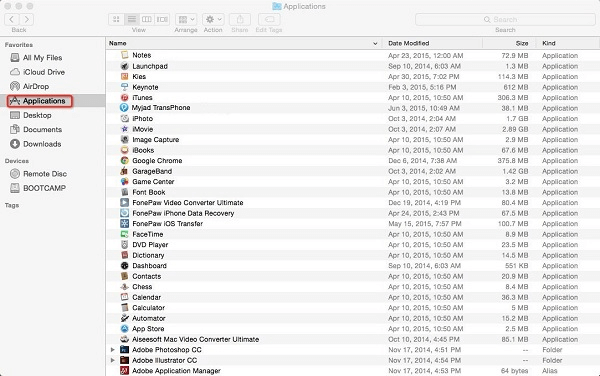Click the Adobe Application Manager icon
Viewport: 600px width, 376px height.
click(x=124, y=371)
